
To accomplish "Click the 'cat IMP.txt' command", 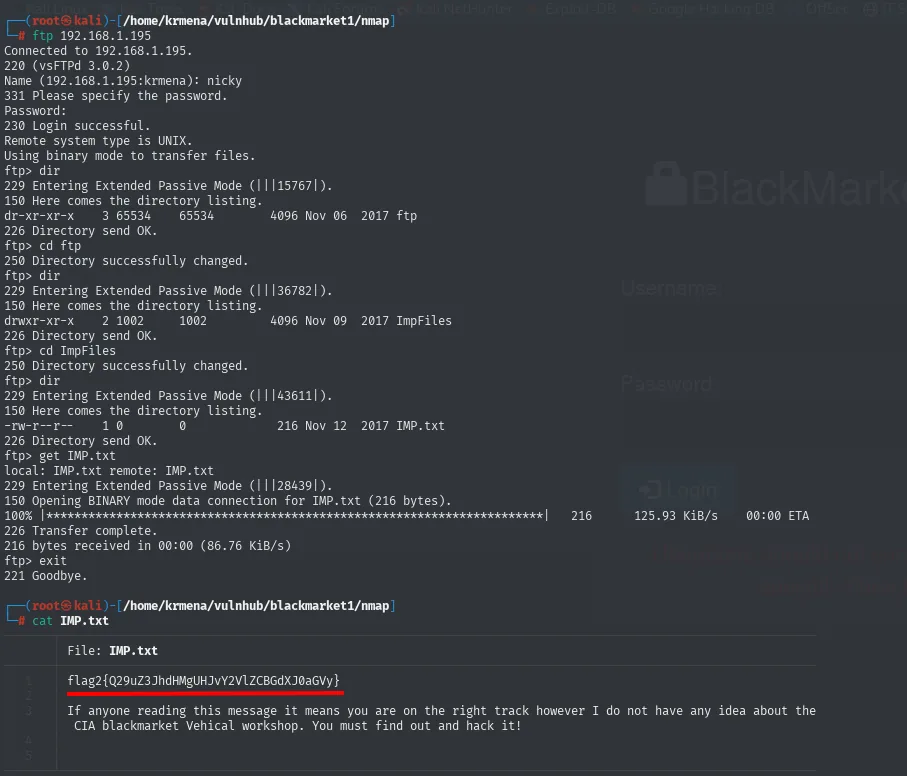I will tap(70, 622).
